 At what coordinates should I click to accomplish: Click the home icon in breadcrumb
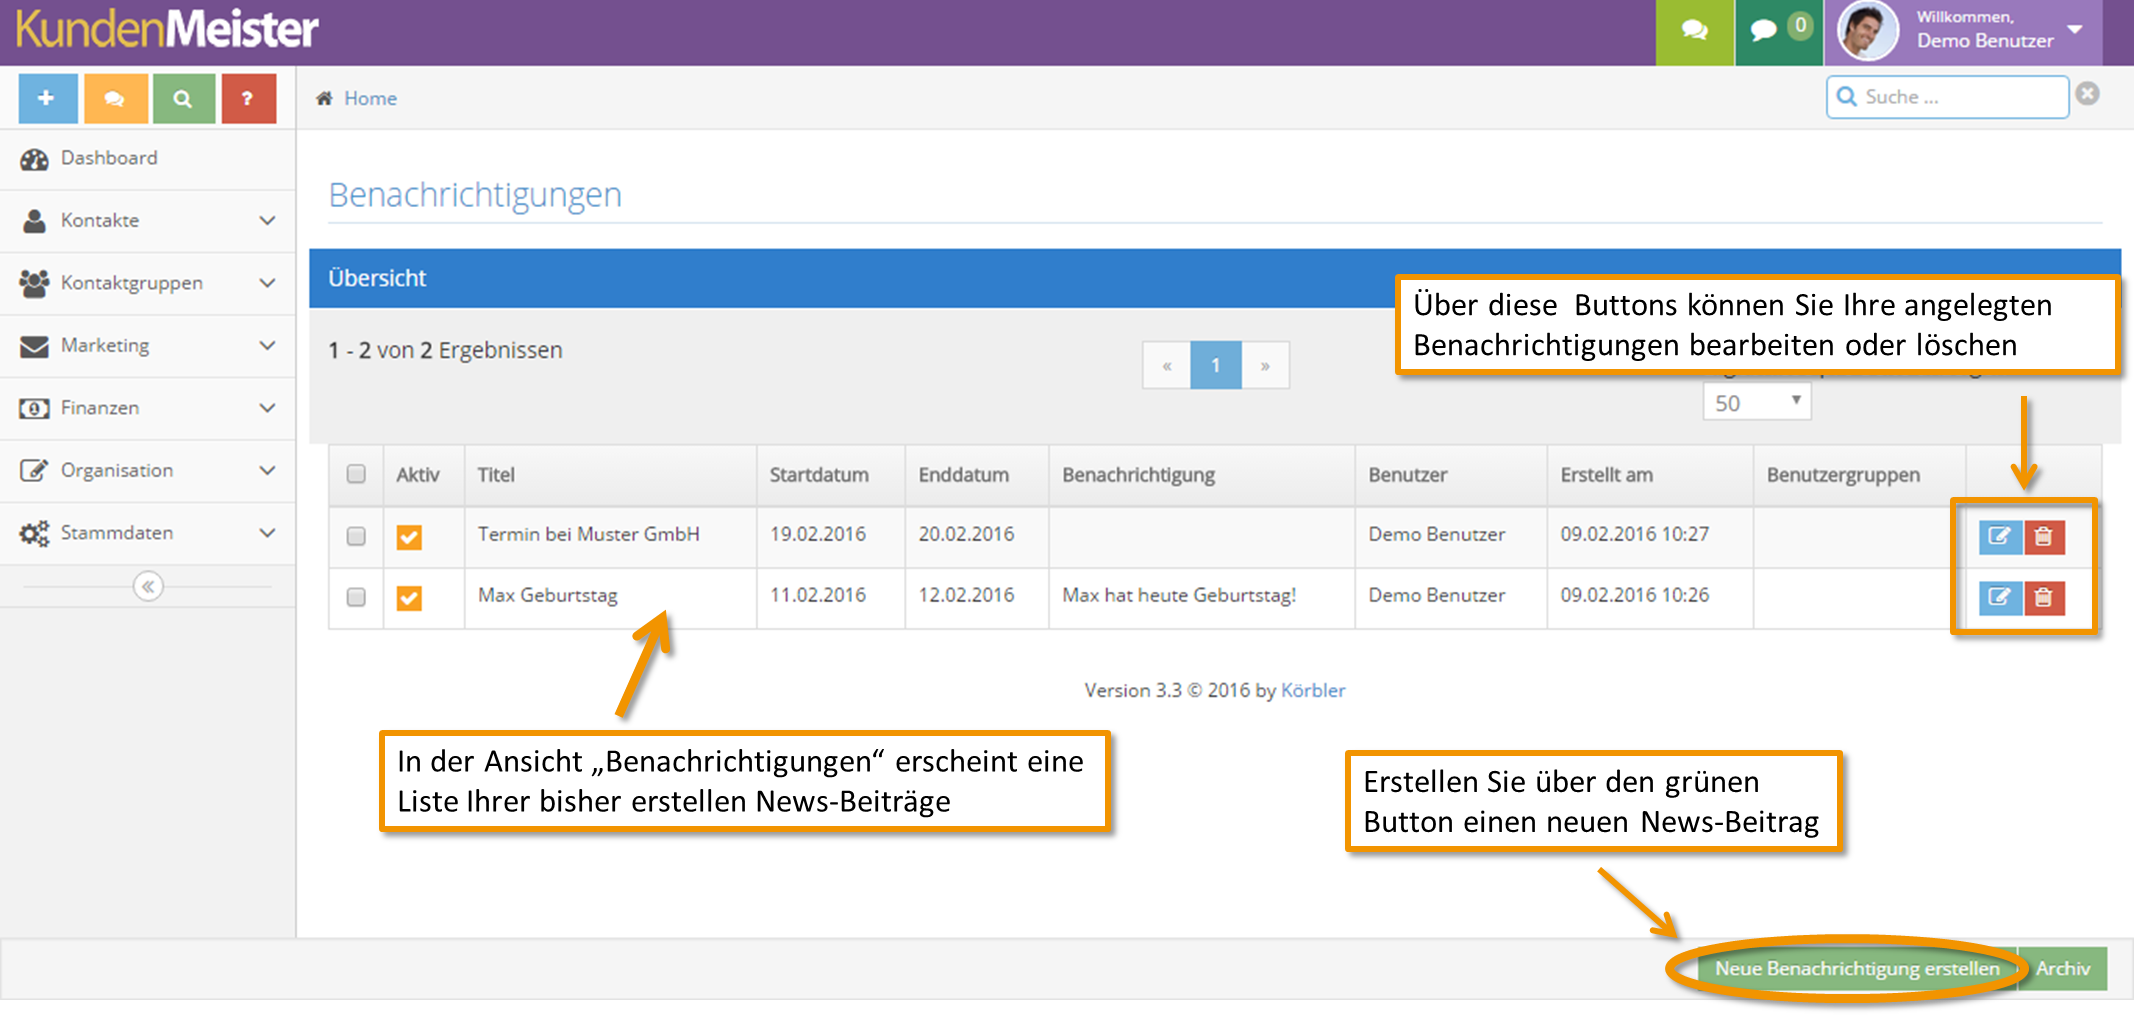click(x=324, y=98)
